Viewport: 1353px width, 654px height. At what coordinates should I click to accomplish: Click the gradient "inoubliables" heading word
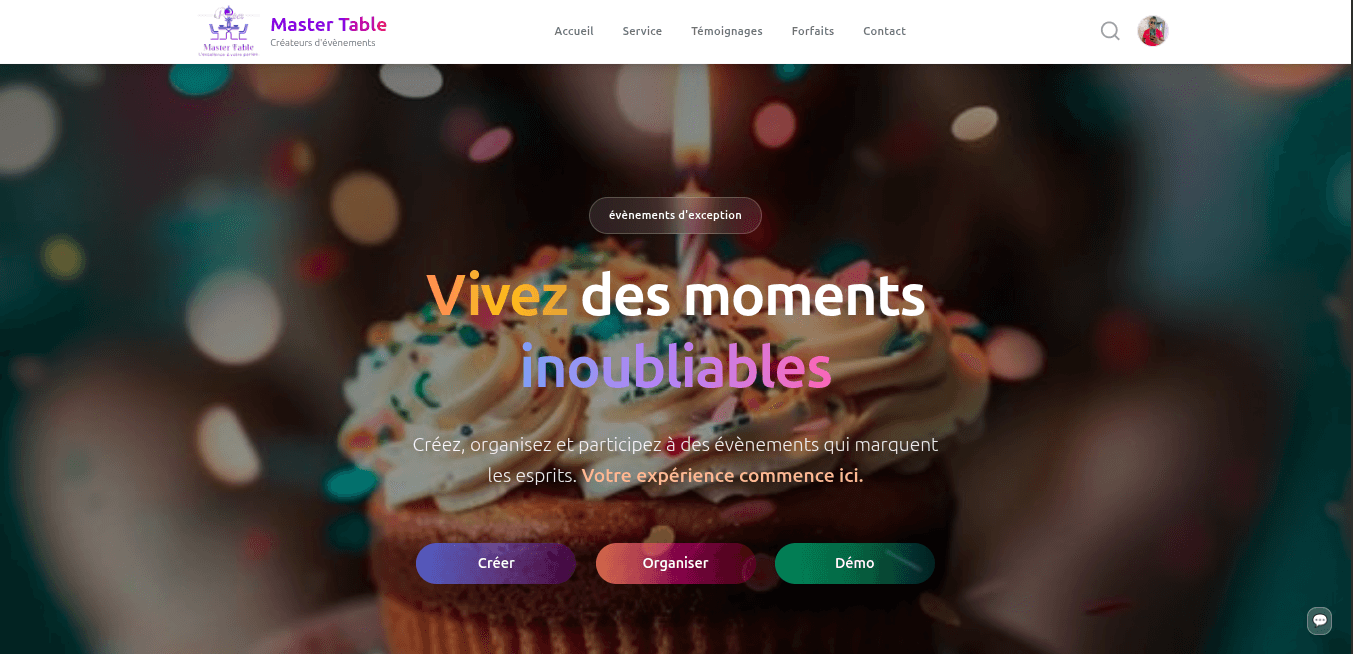coord(676,367)
